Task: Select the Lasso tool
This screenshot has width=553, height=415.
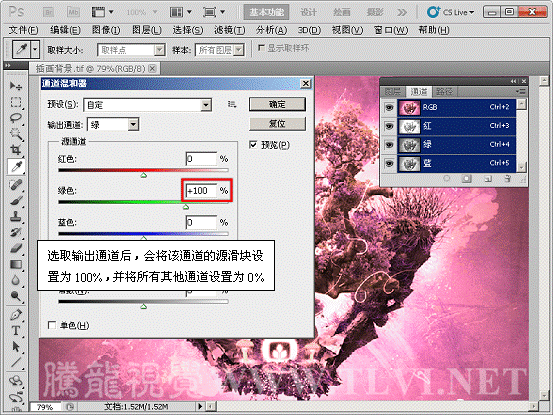Action: (x=16, y=118)
